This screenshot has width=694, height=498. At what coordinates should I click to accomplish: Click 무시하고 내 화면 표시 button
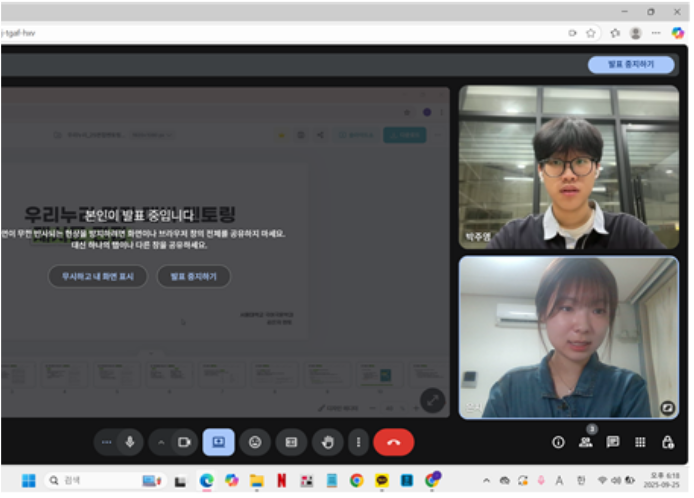[98, 277]
